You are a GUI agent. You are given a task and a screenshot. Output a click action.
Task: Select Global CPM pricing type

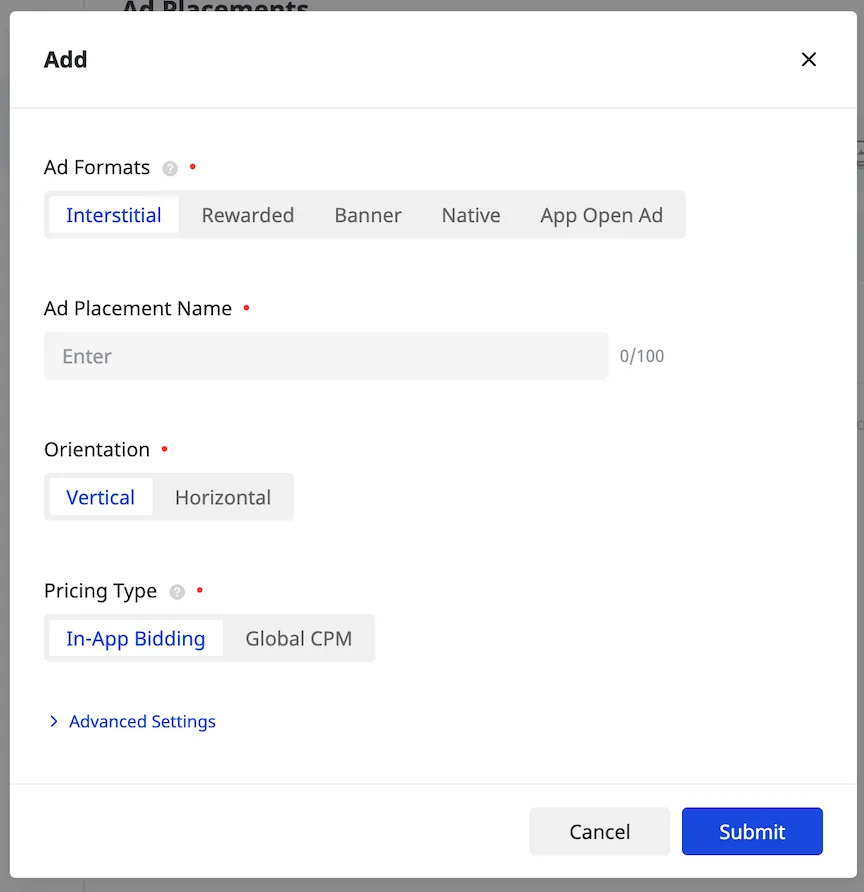pos(299,638)
